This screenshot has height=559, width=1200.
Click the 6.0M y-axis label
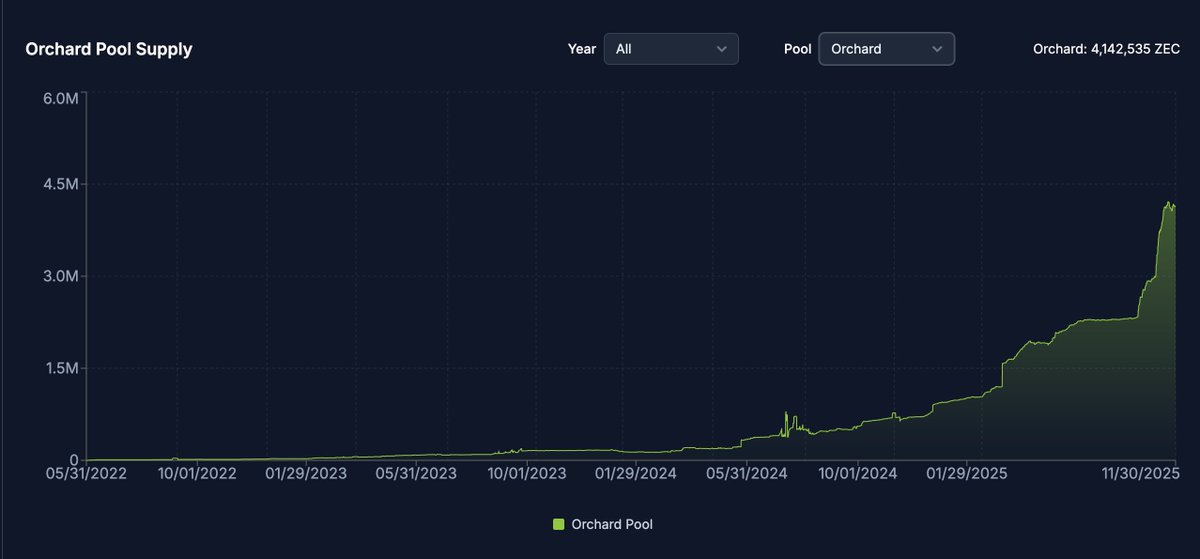62,98
